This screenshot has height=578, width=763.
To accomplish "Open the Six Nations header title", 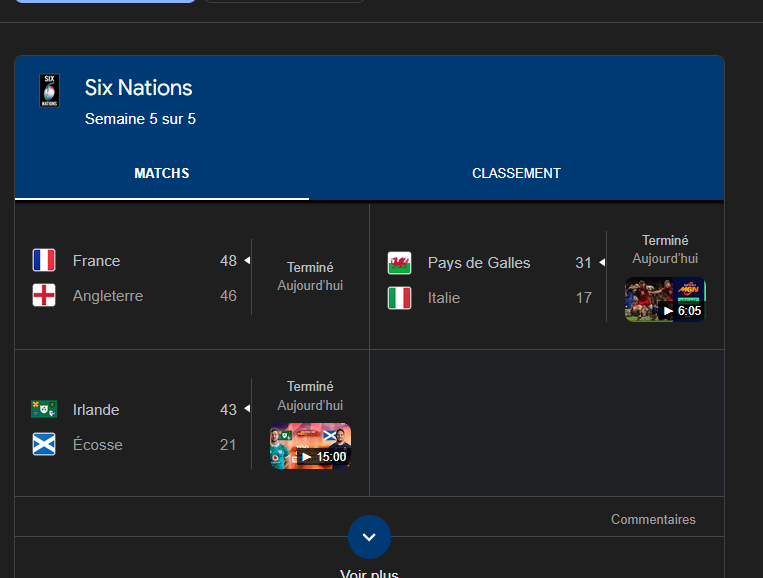I will 138,88.
